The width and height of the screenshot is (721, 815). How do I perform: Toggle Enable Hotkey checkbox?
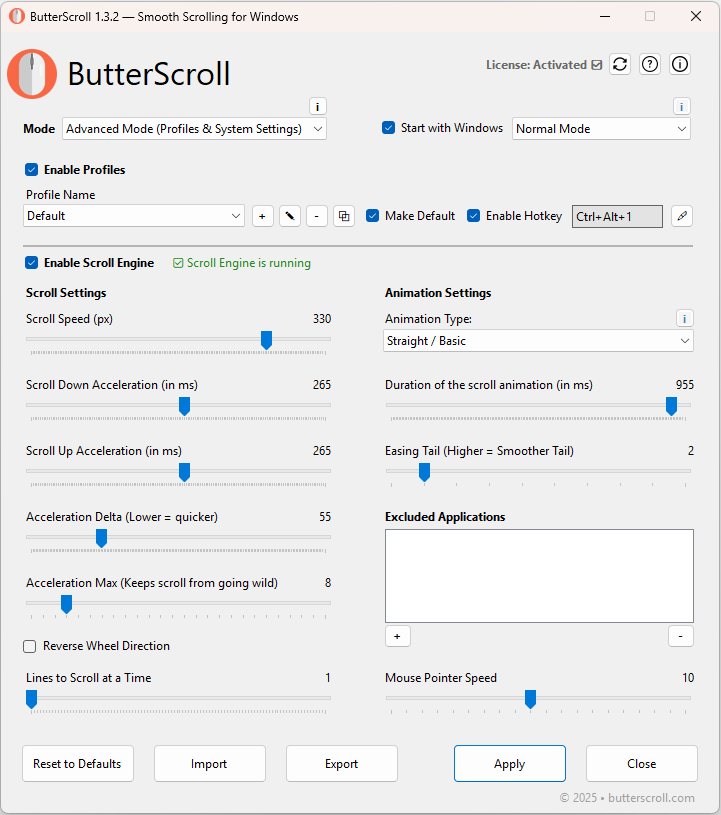473,216
